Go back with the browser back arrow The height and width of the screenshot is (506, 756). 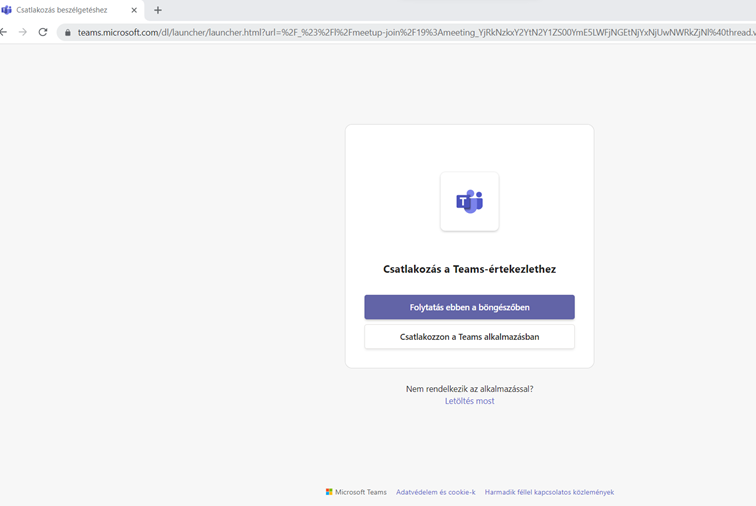coord(4,32)
